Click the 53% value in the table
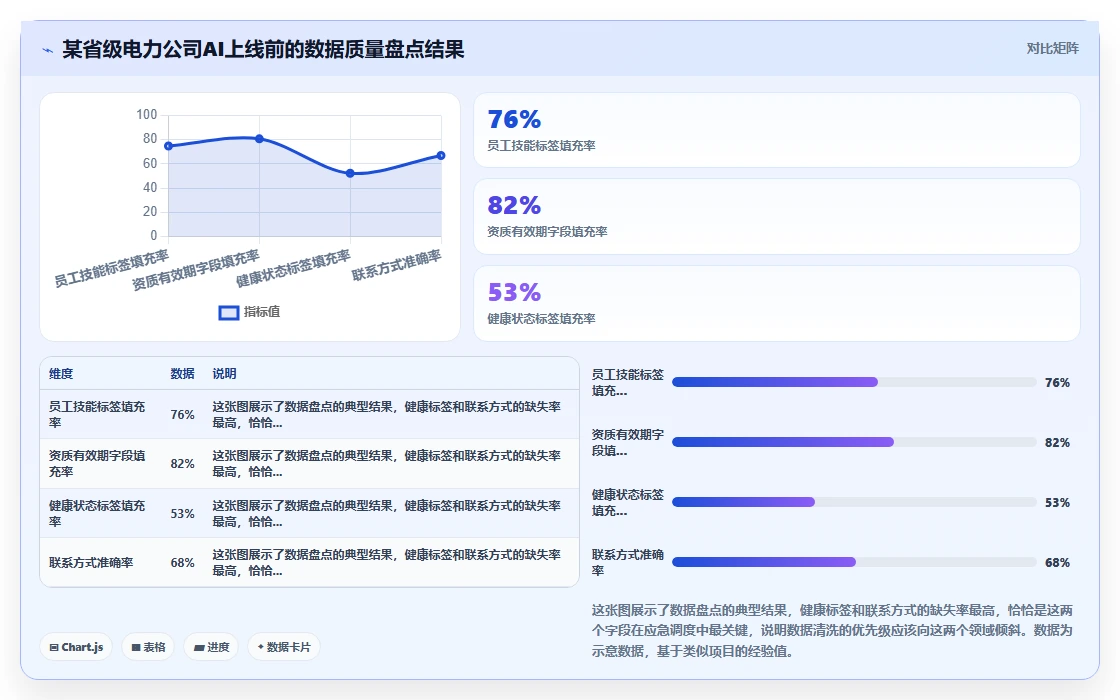The image size is (1120, 700). click(x=182, y=514)
